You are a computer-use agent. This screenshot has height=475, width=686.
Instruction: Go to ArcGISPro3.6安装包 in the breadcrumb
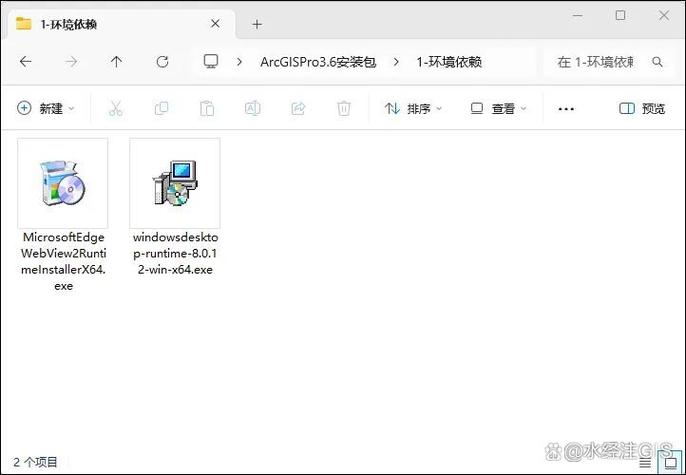[318, 62]
